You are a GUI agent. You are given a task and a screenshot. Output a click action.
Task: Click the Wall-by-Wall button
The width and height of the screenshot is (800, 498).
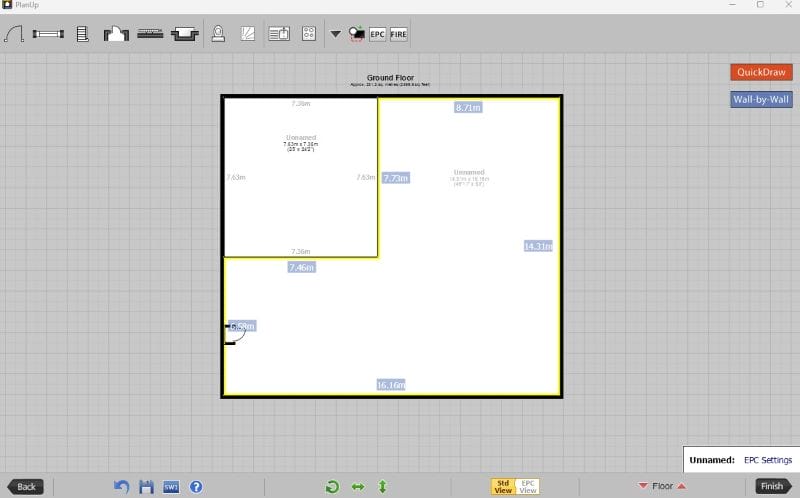tap(761, 99)
